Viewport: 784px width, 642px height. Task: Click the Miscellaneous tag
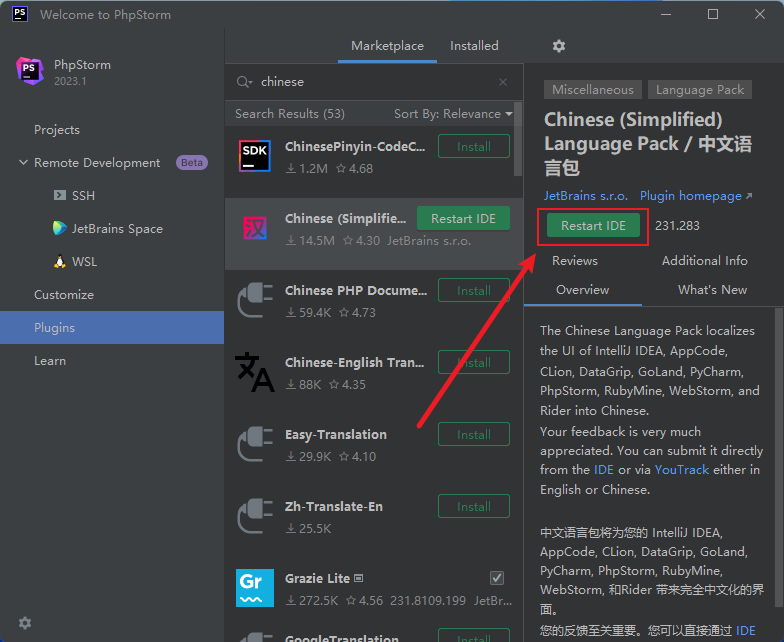tap(592, 90)
